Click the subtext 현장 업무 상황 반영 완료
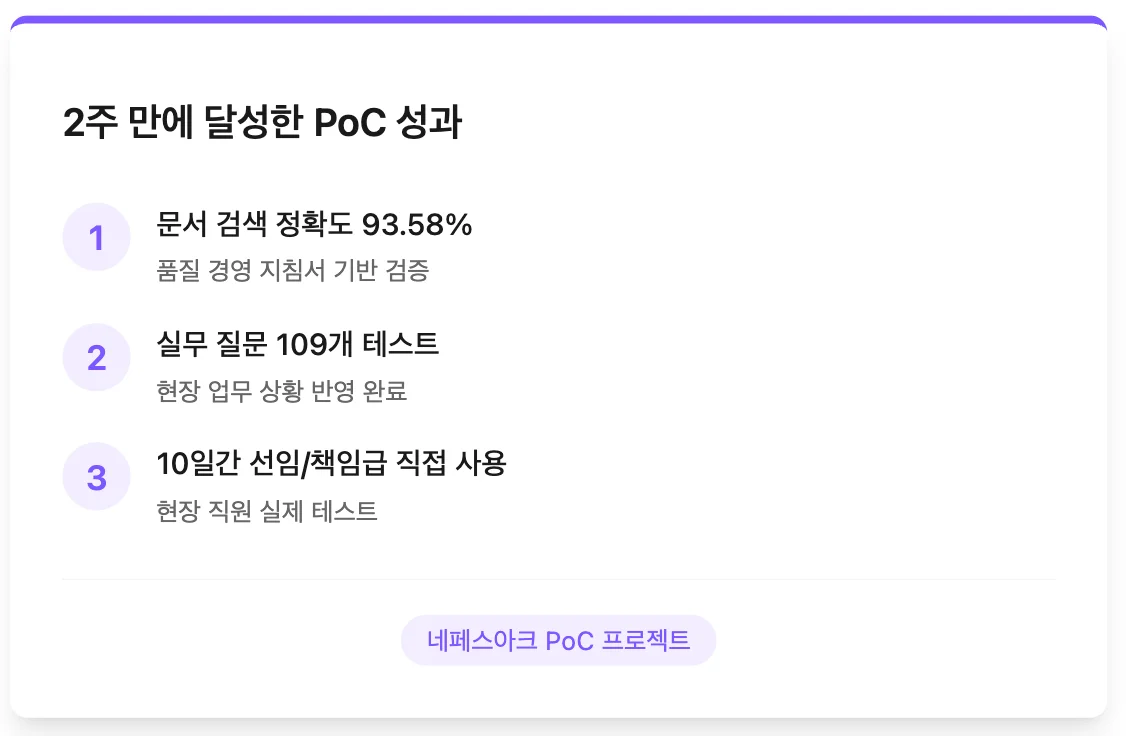 [x=282, y=391]
